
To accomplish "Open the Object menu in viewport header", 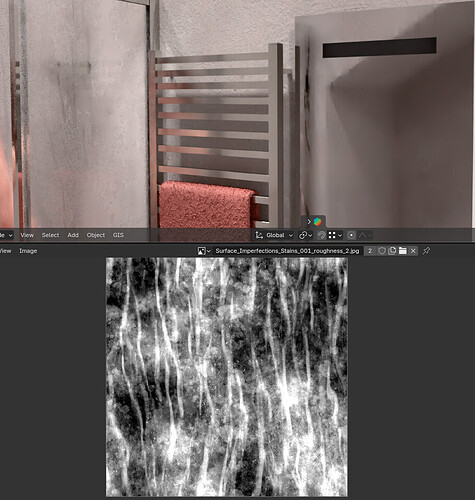I will click(96, 235).
